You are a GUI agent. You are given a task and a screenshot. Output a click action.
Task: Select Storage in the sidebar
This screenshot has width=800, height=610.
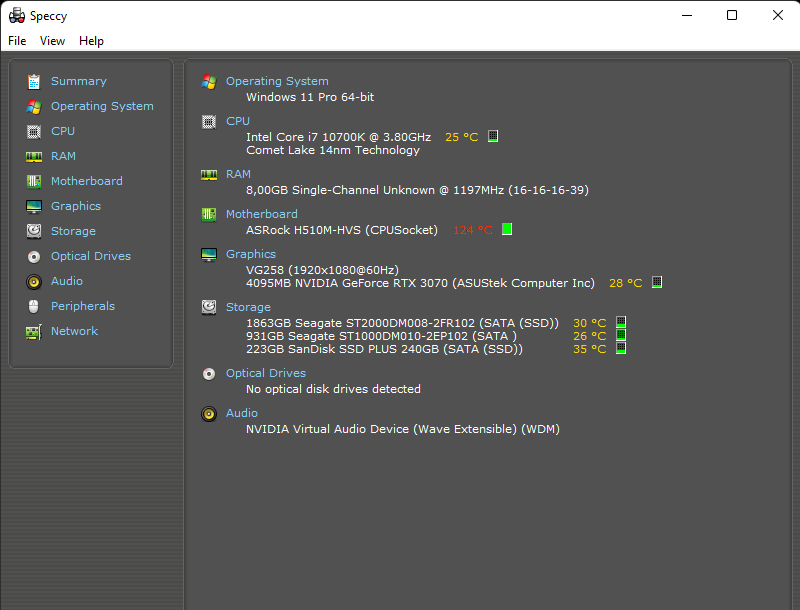73,231
